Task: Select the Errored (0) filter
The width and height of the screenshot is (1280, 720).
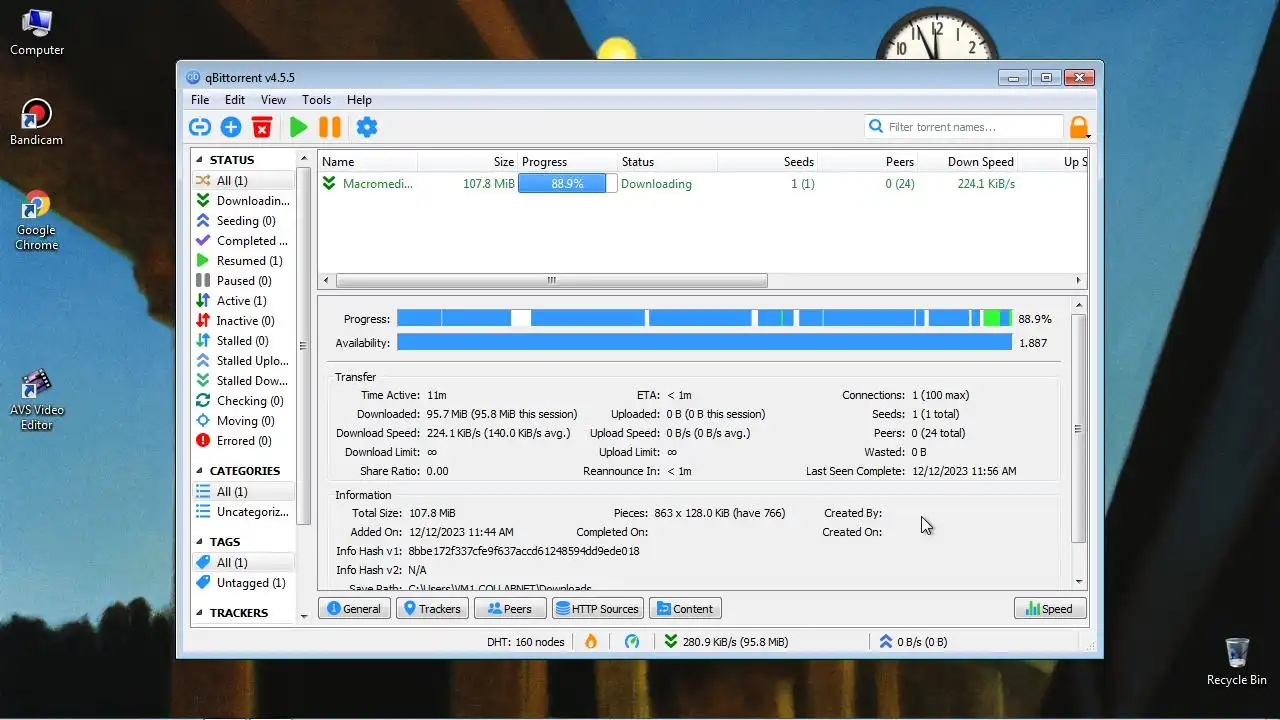Action: pos(243,441)
